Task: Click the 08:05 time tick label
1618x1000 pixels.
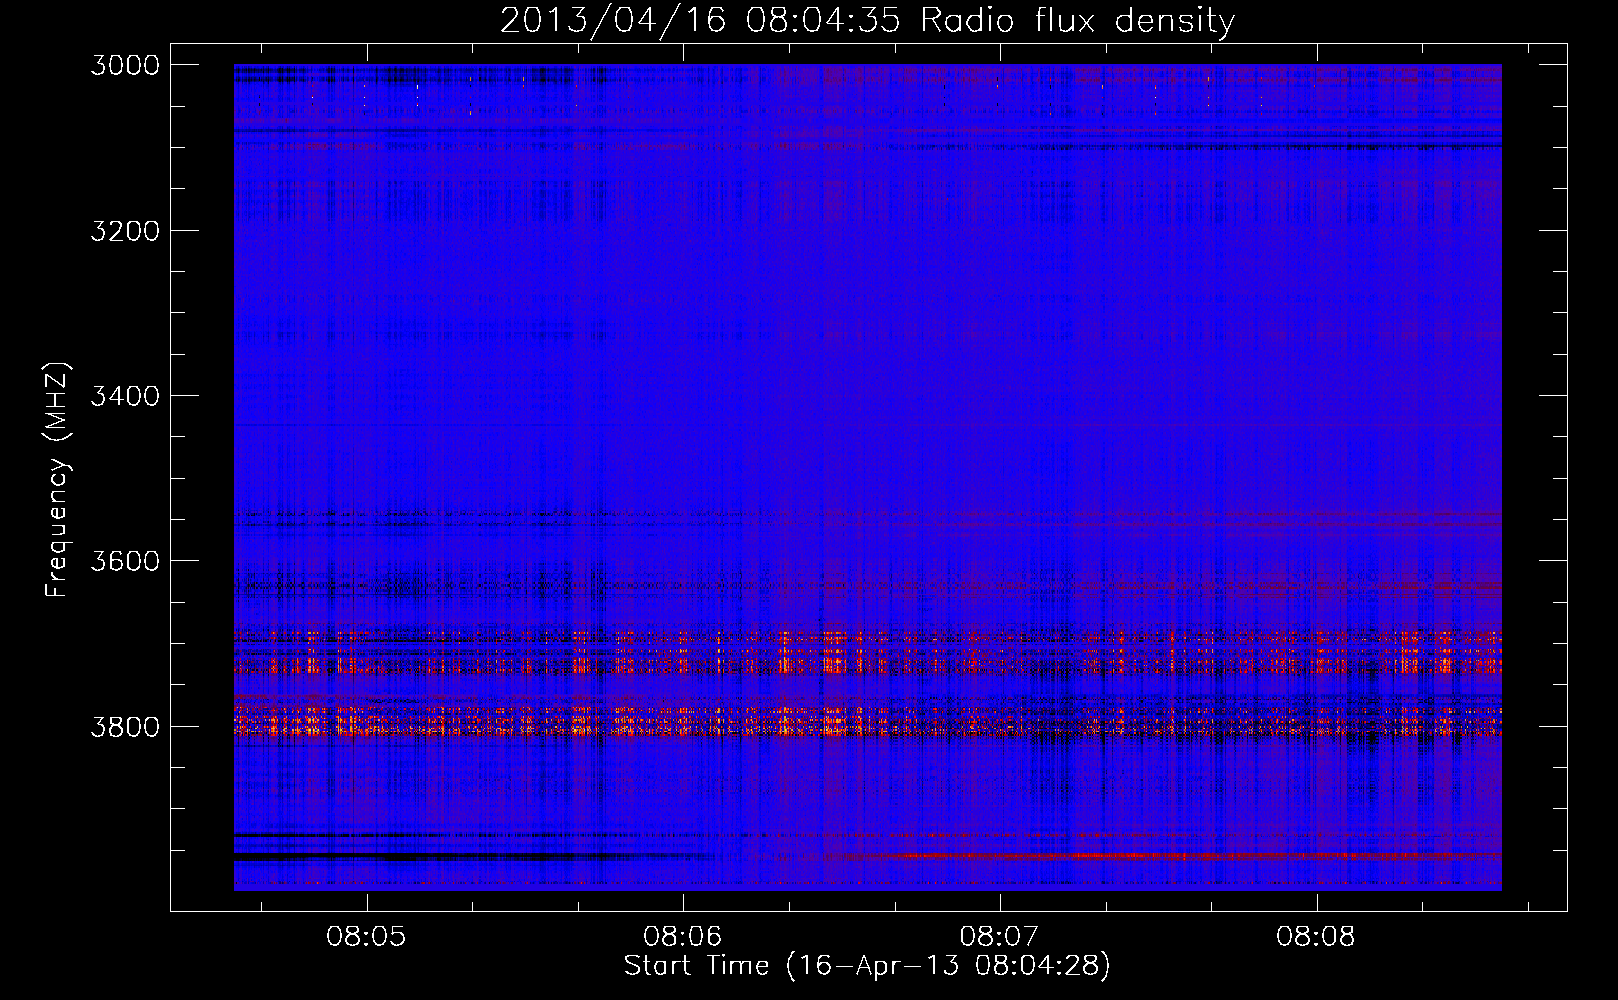Action: click(x=367, y=937)
